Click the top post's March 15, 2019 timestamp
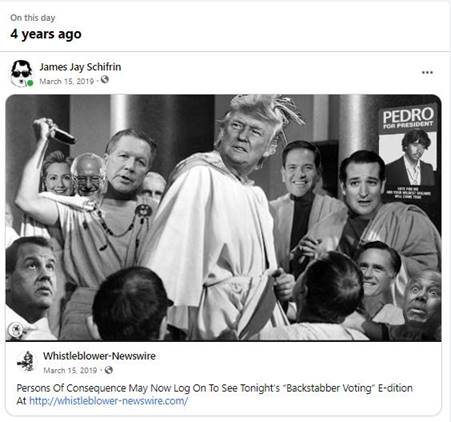This screenshot has width=451, height=422. click(67, 81)
